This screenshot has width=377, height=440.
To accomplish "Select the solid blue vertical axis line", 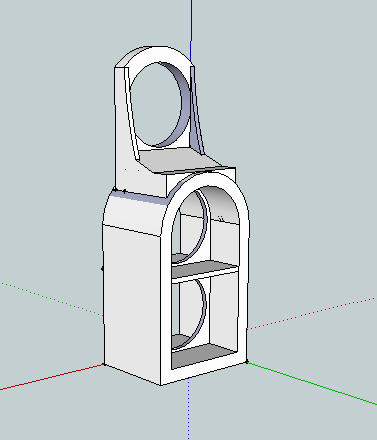I will 191,32.
